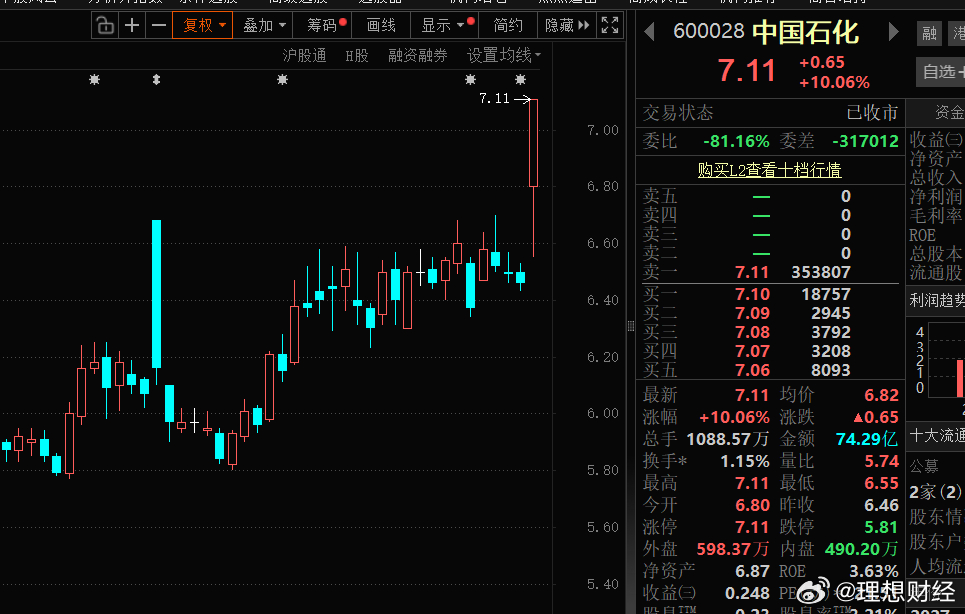Click 隐藏 to hide the side panel
The height and width of the screenshot is (614, 965).
[x=566, y=25]
